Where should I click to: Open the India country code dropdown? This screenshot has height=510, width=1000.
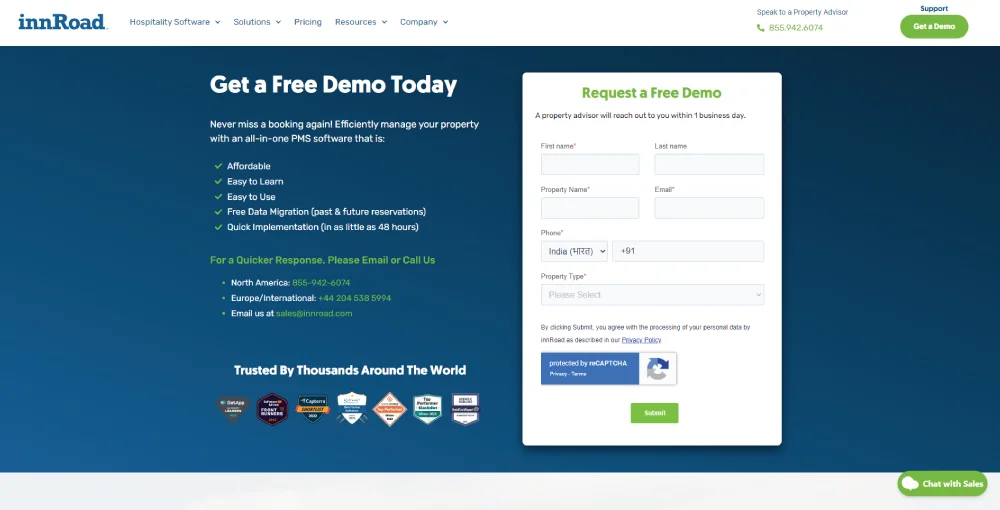click(574, 251)
